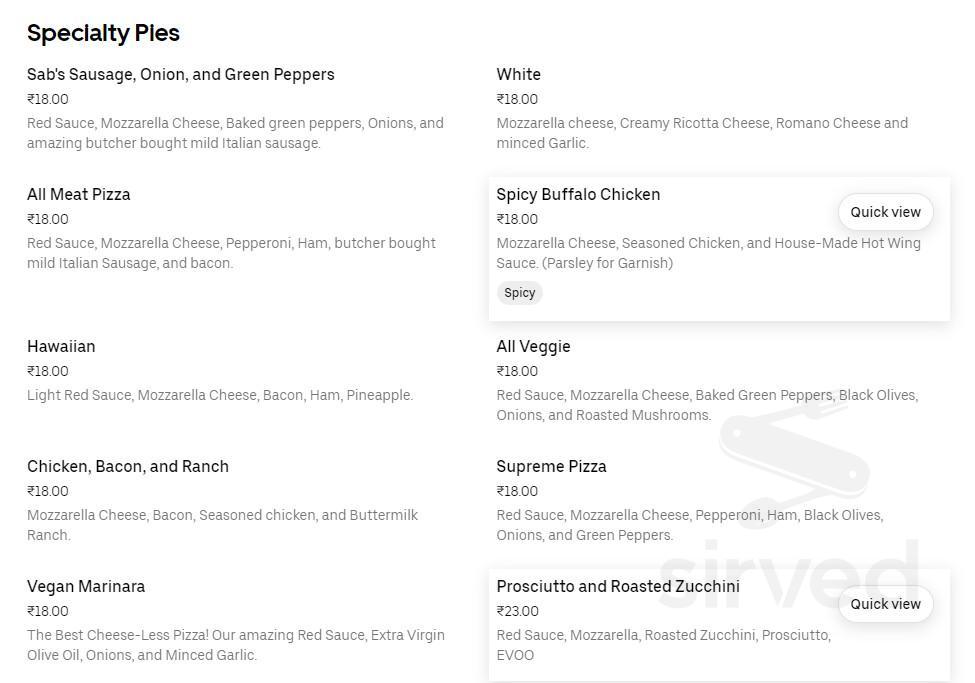The width and height of the screenshot is (975, 683).
Task: Select the Spicy tag on Spicy Buffalo Chicken
Action: click(x=519, y=292)
